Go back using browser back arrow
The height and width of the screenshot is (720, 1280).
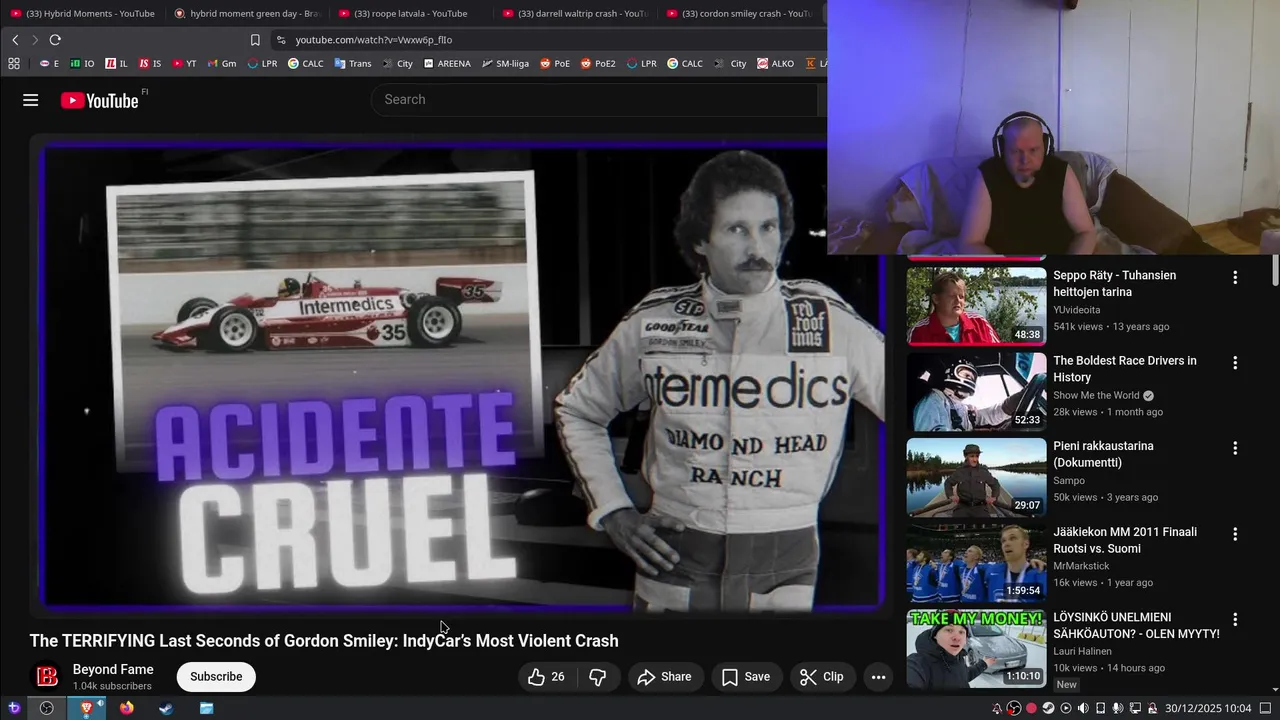(x=15, y=40)
